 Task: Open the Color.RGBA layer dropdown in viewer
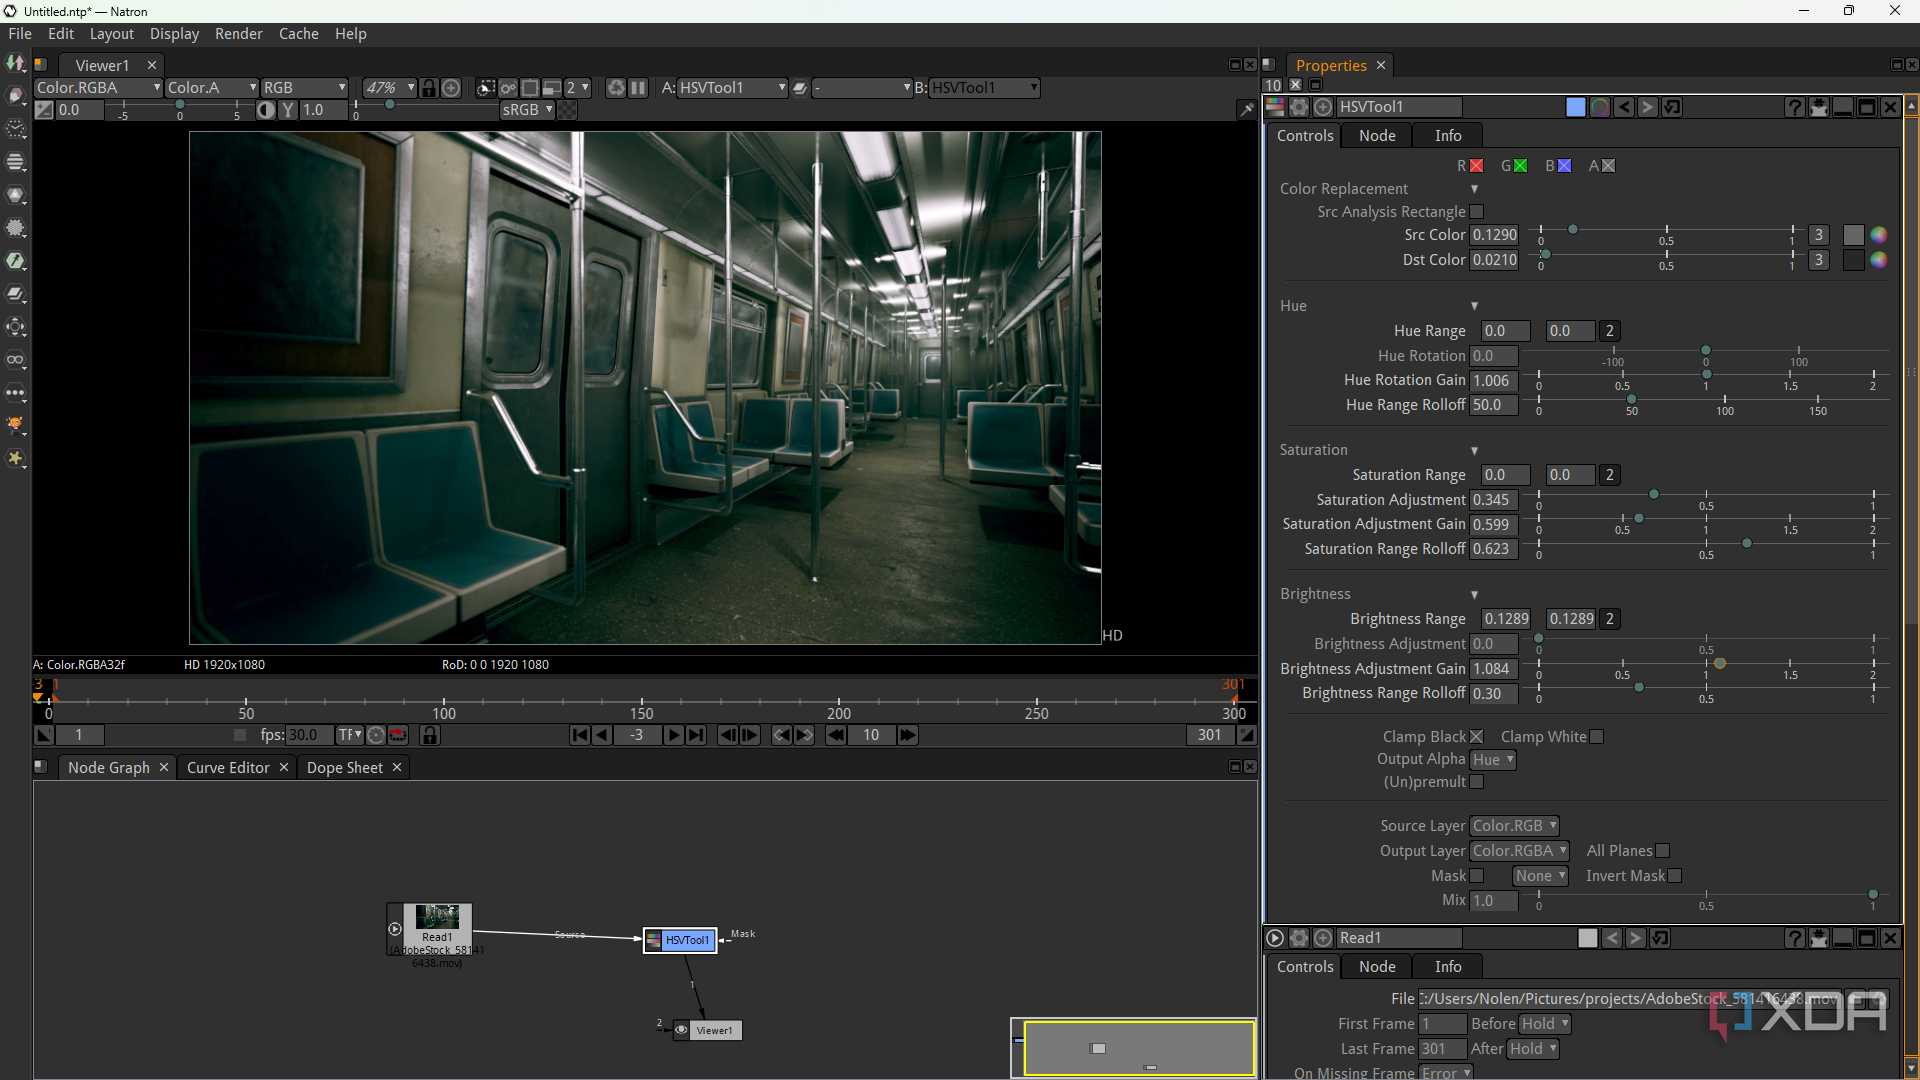click(98, 88)
